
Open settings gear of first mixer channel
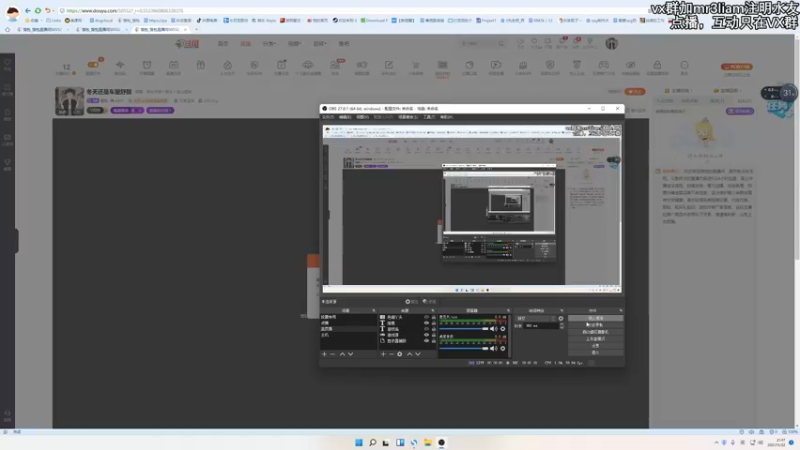click(503, 329)
